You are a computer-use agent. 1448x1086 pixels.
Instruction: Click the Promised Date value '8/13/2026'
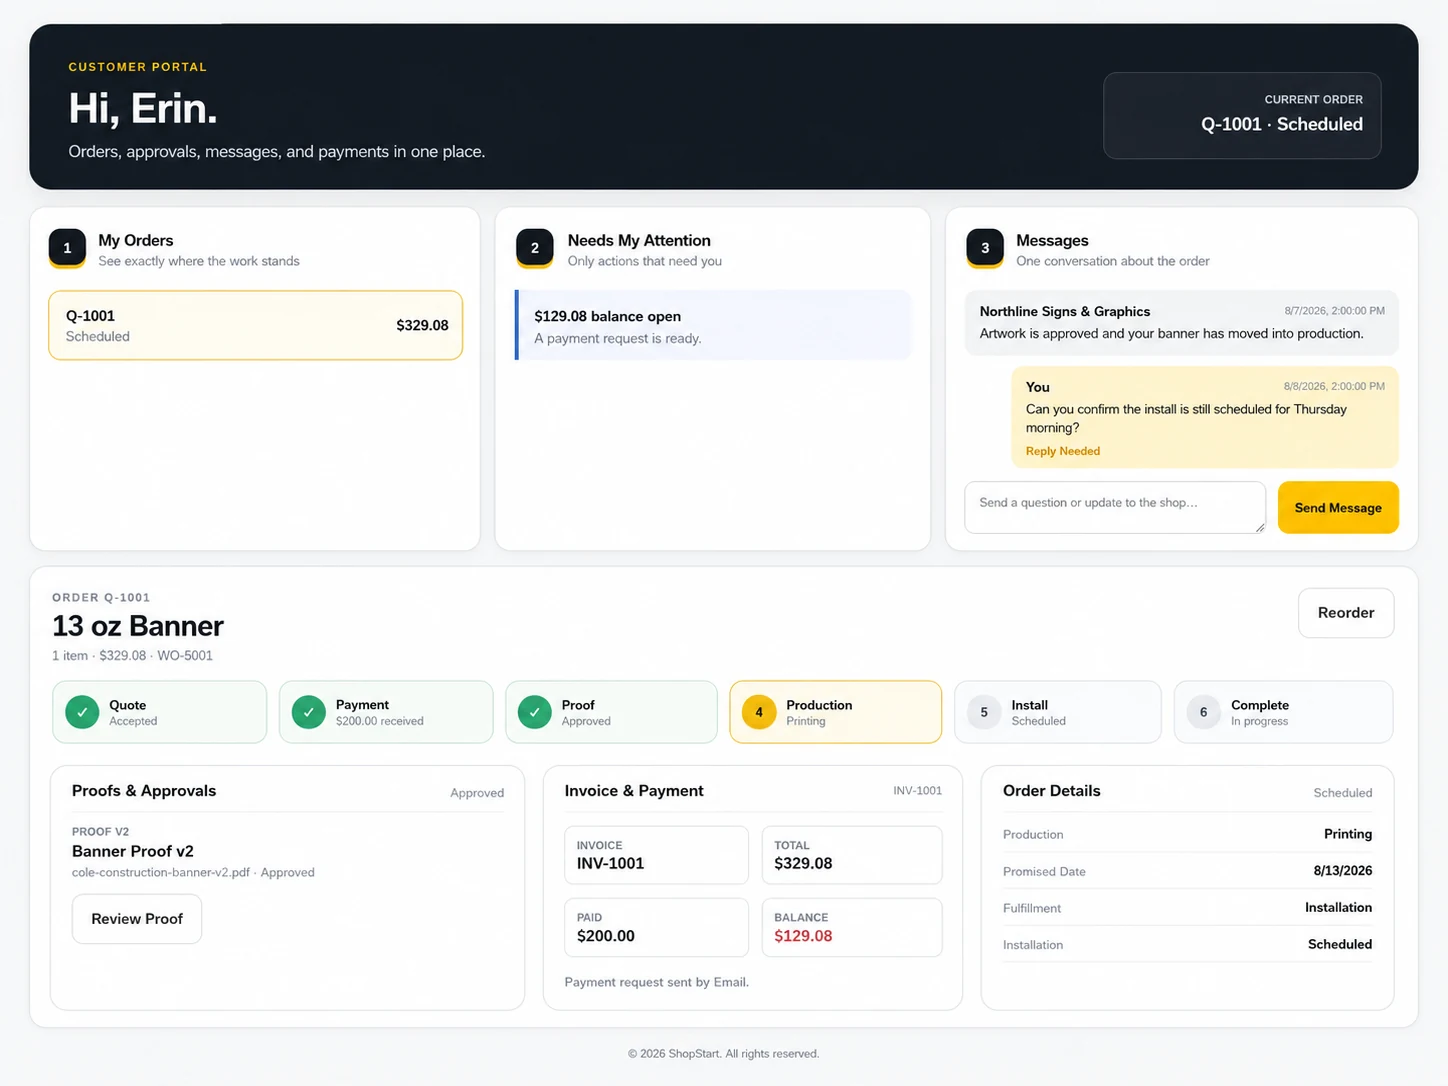[1343, 871]
